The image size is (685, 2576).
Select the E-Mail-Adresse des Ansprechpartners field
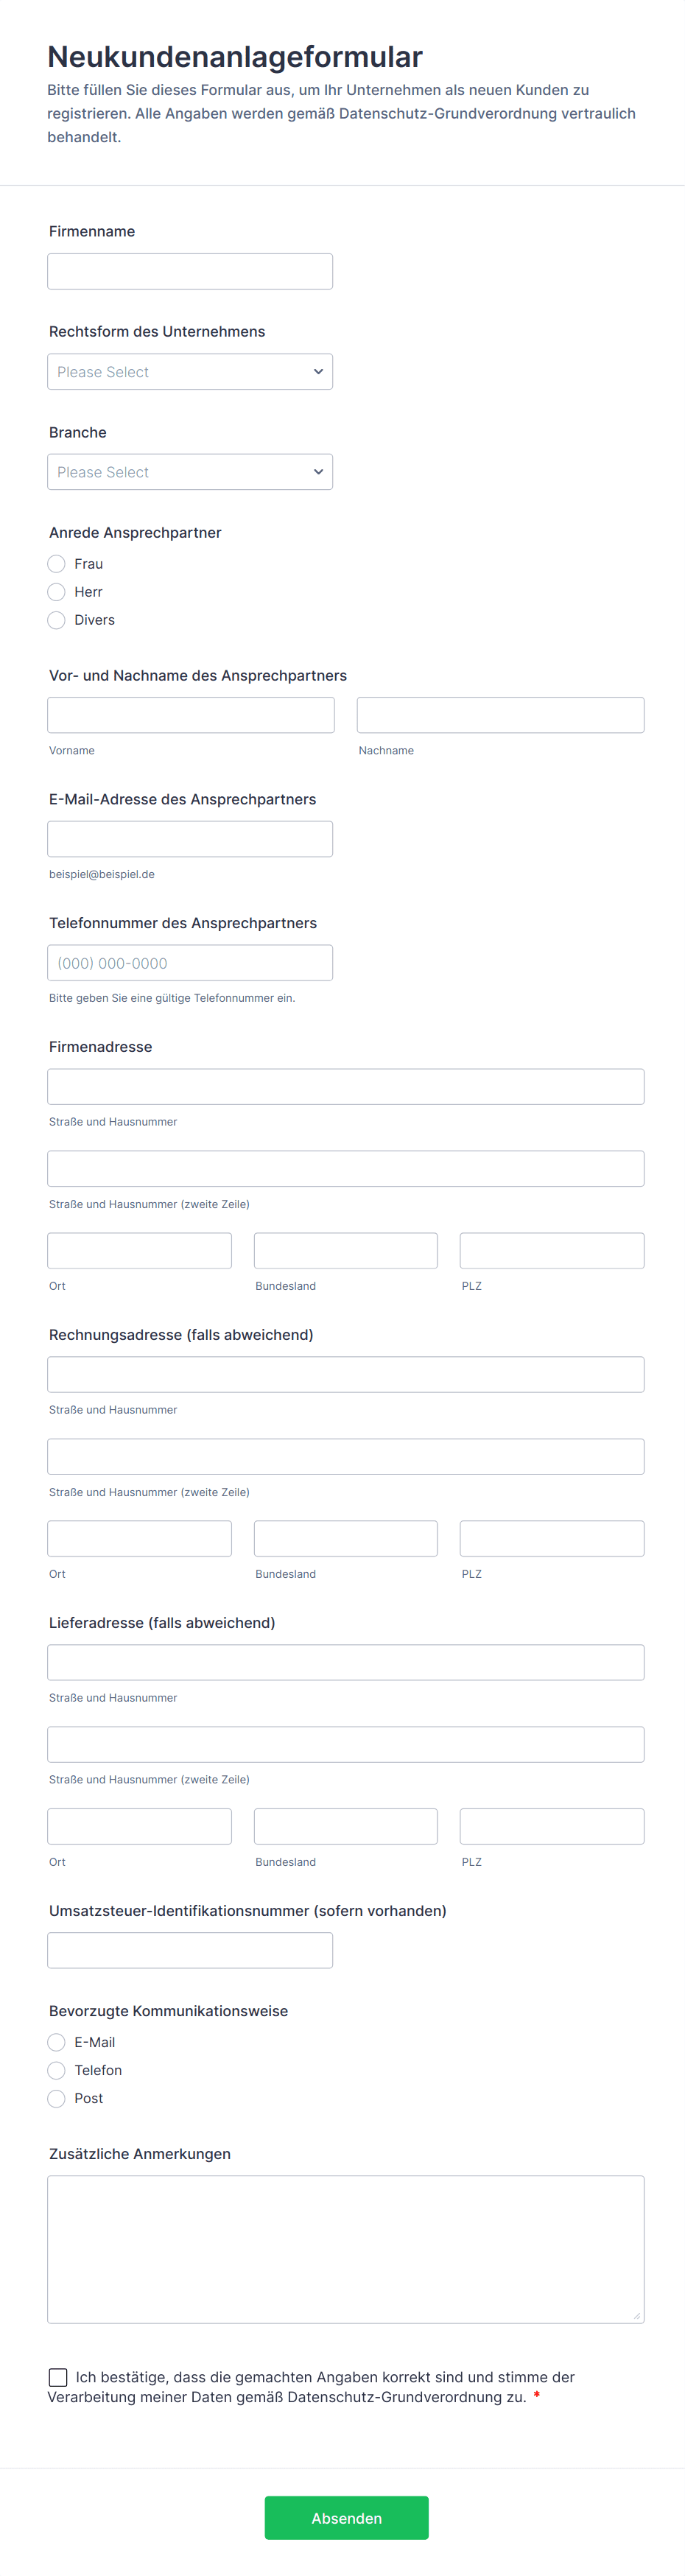(x=190, y=838)
